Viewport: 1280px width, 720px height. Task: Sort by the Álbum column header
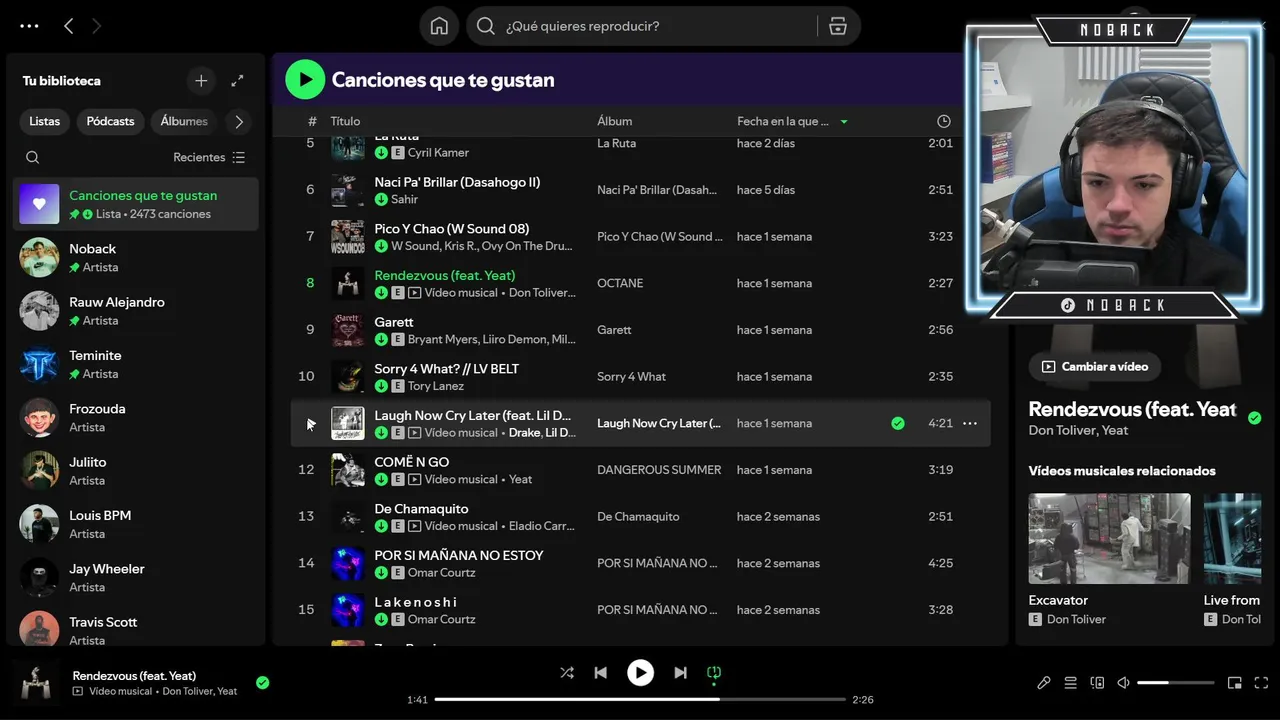tap(614, 121)
